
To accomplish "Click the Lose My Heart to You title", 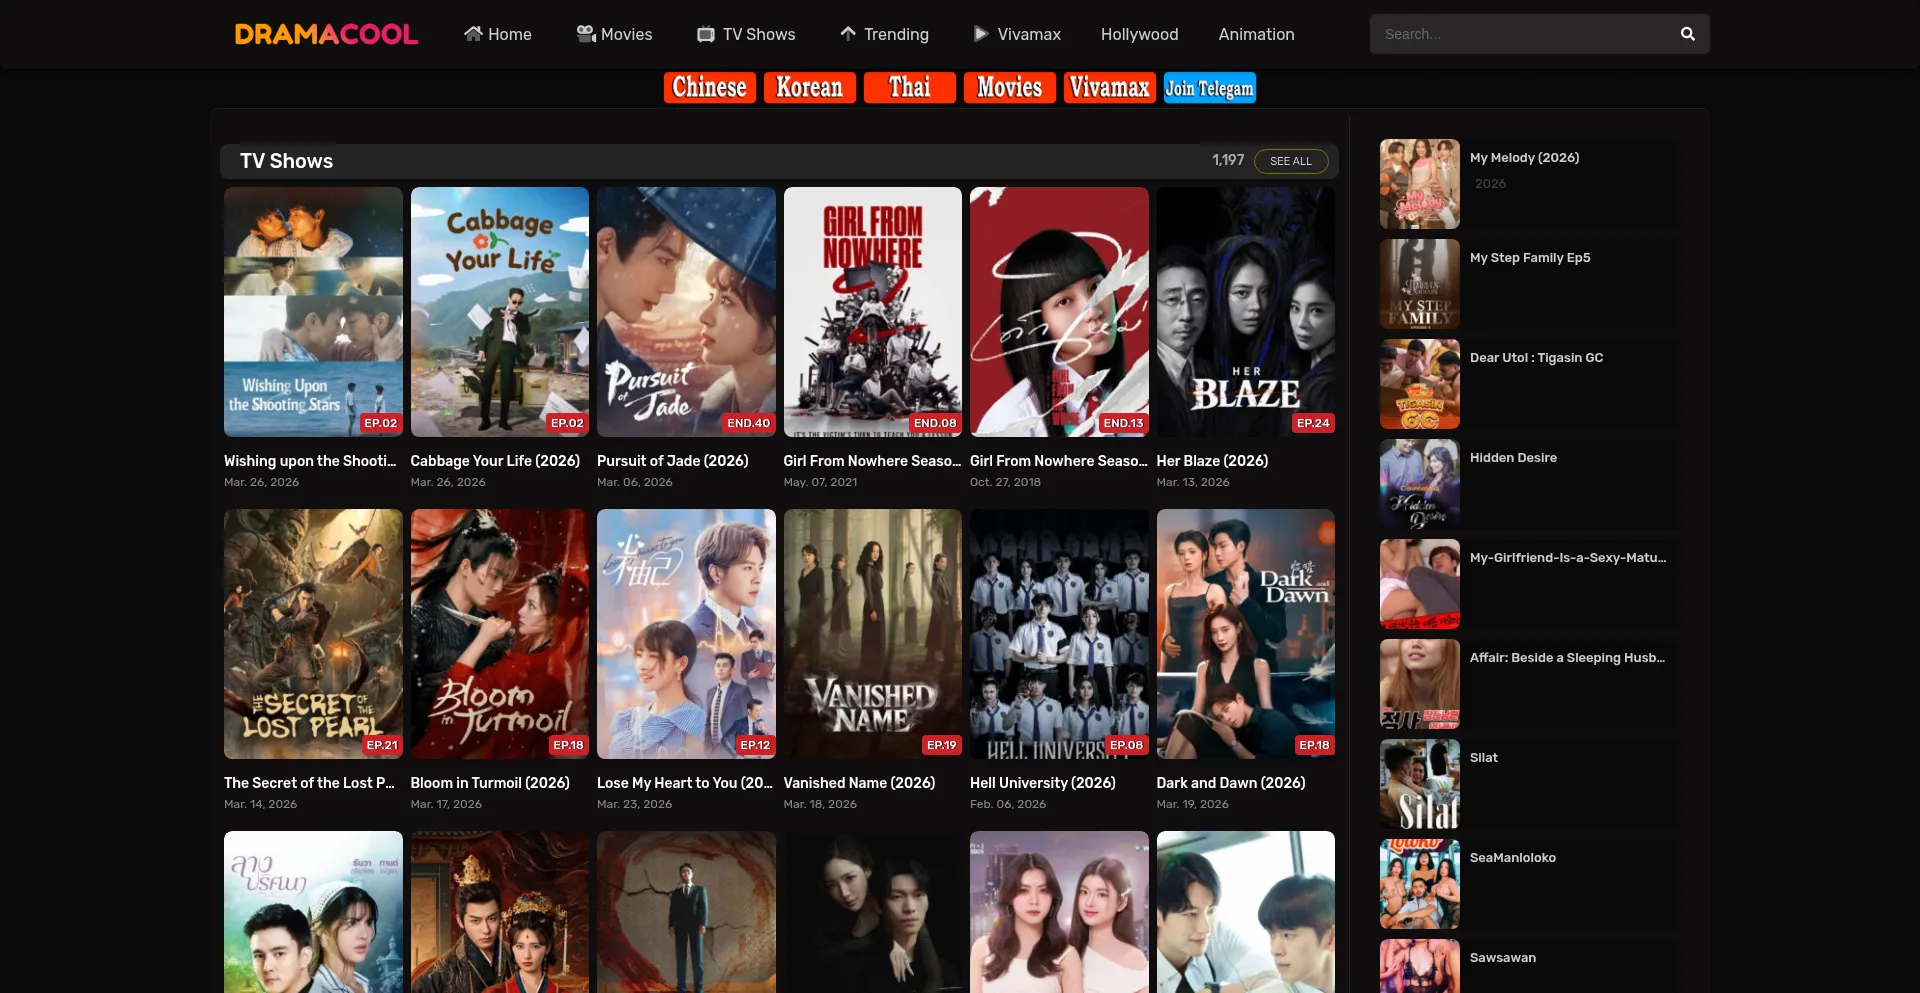I will click(x=685, y=783).
